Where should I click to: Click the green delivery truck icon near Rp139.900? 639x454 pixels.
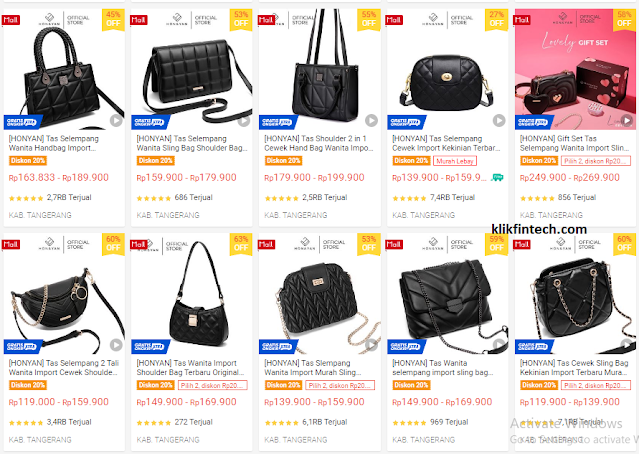tap(497, 177)
